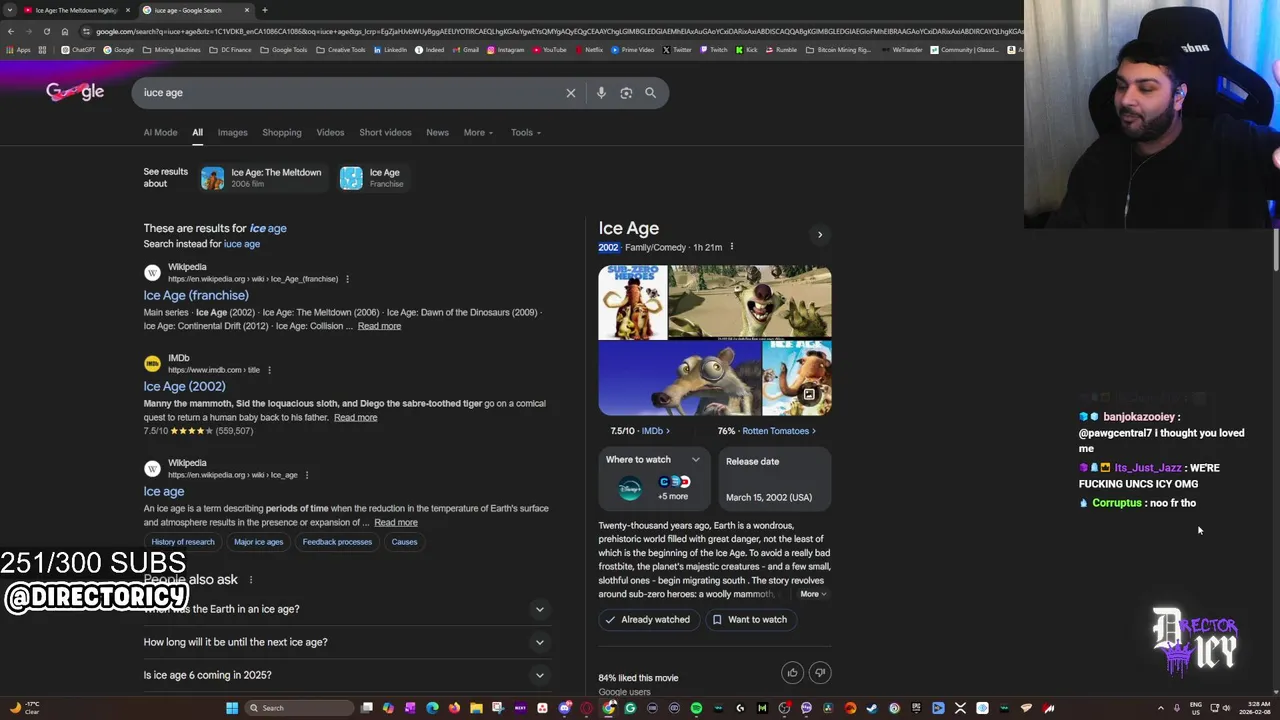Switch to AI Mode tab
This screenshot has height=720, width=1280.
pyautogui.click(x=160, y=132)
